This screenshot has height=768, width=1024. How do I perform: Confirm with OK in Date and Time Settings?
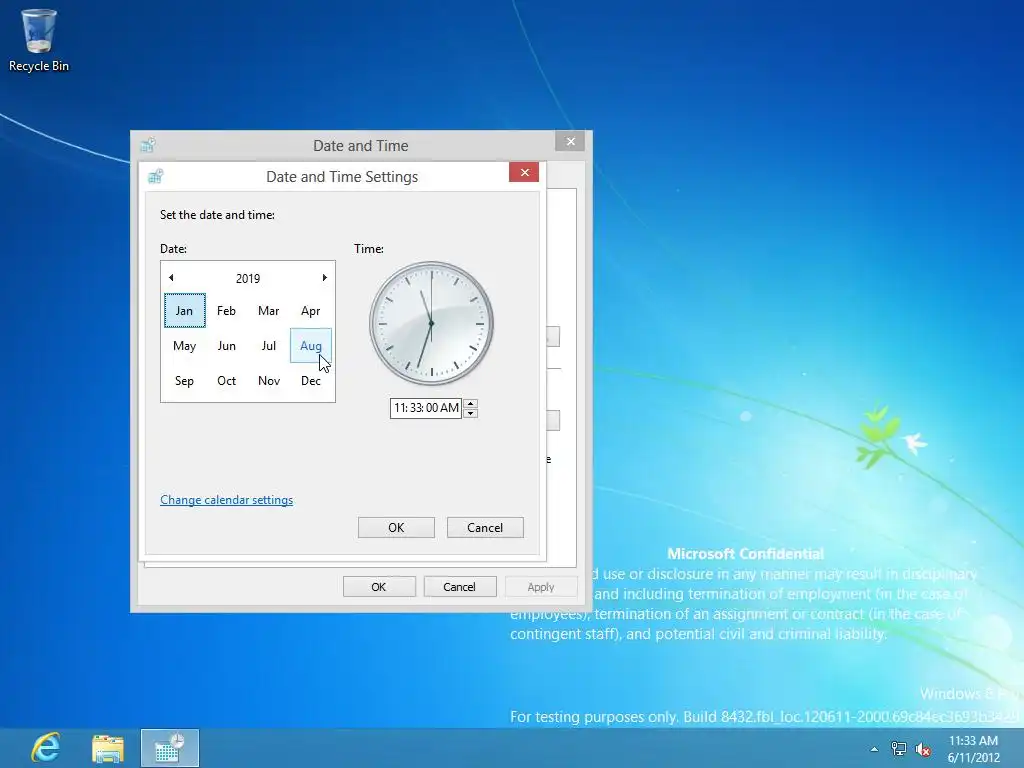click(396, 527)
